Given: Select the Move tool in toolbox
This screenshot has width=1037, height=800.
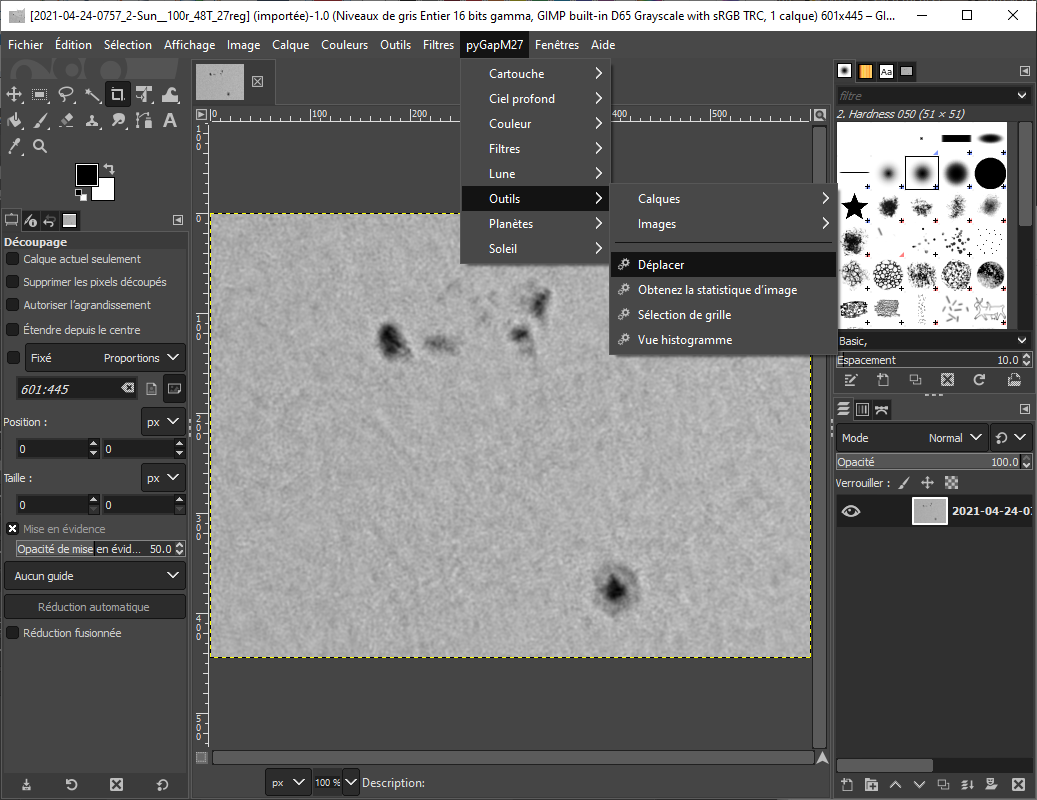Looking at the screenshot, I should point(14,95).
